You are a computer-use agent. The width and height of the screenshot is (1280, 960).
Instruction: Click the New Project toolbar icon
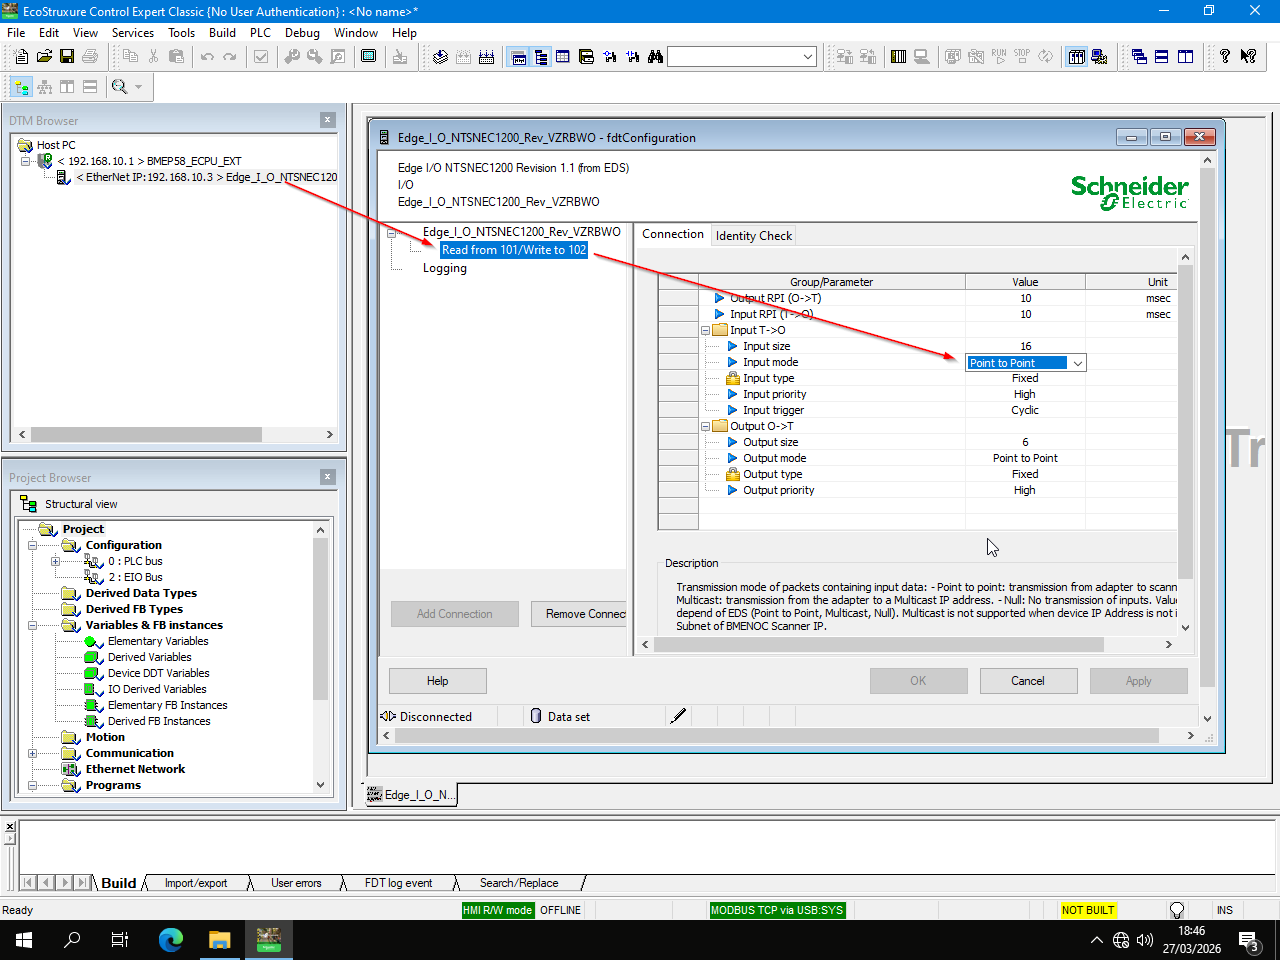21,57
